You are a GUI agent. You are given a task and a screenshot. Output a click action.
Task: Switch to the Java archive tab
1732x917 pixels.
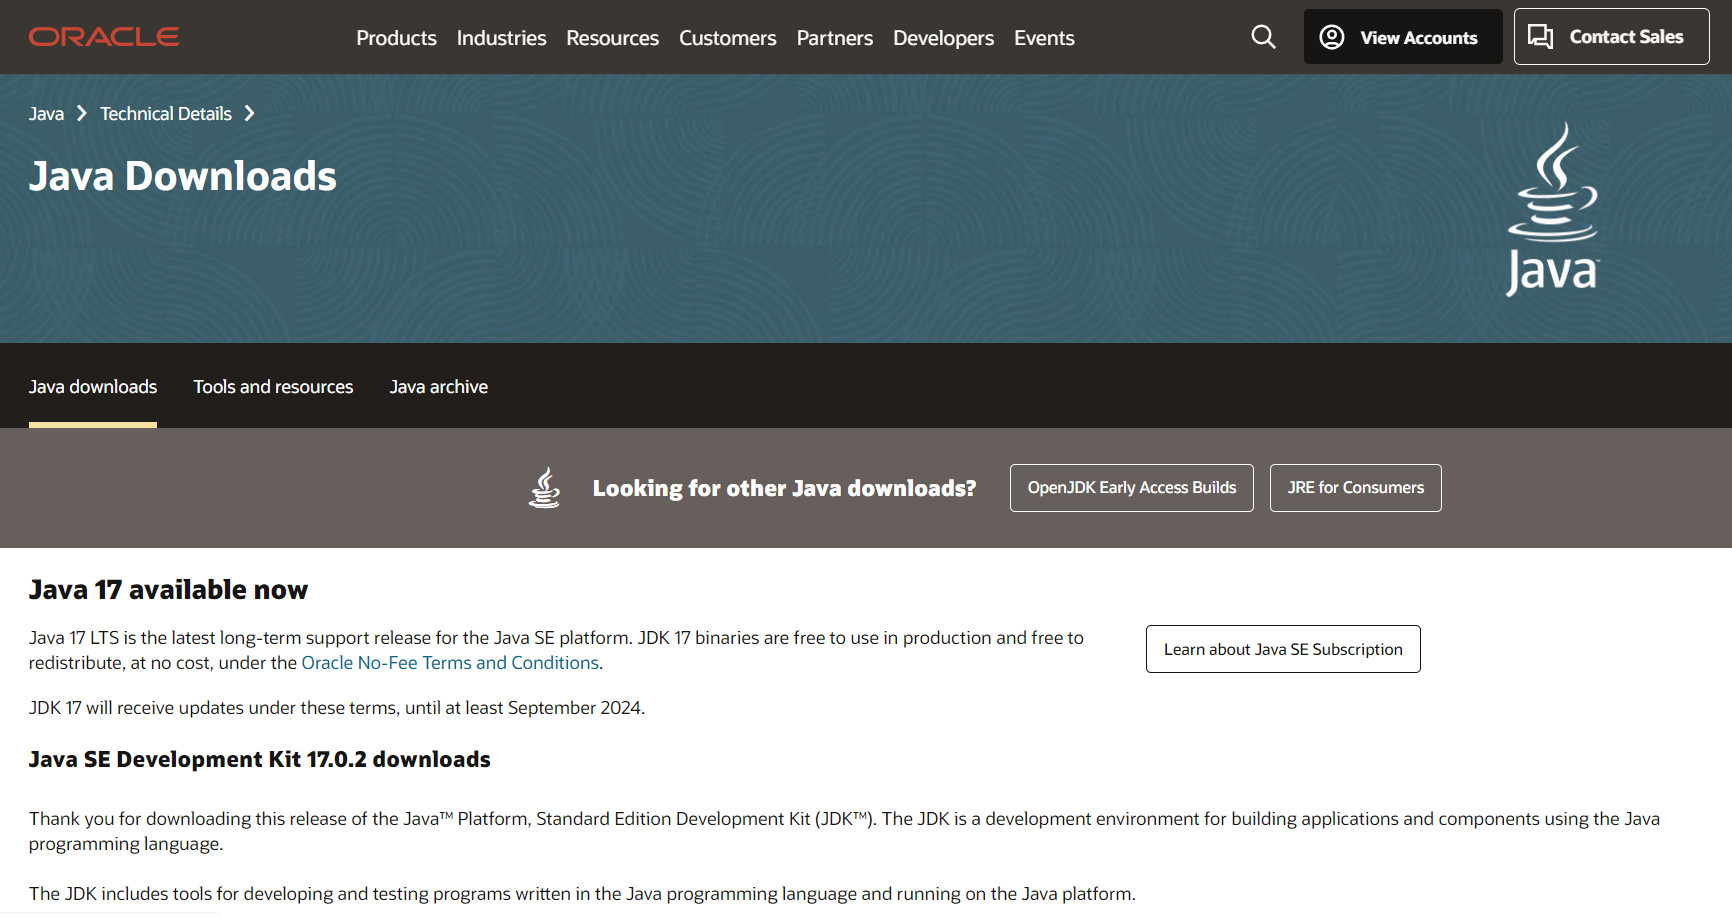(x=439, y=387)
